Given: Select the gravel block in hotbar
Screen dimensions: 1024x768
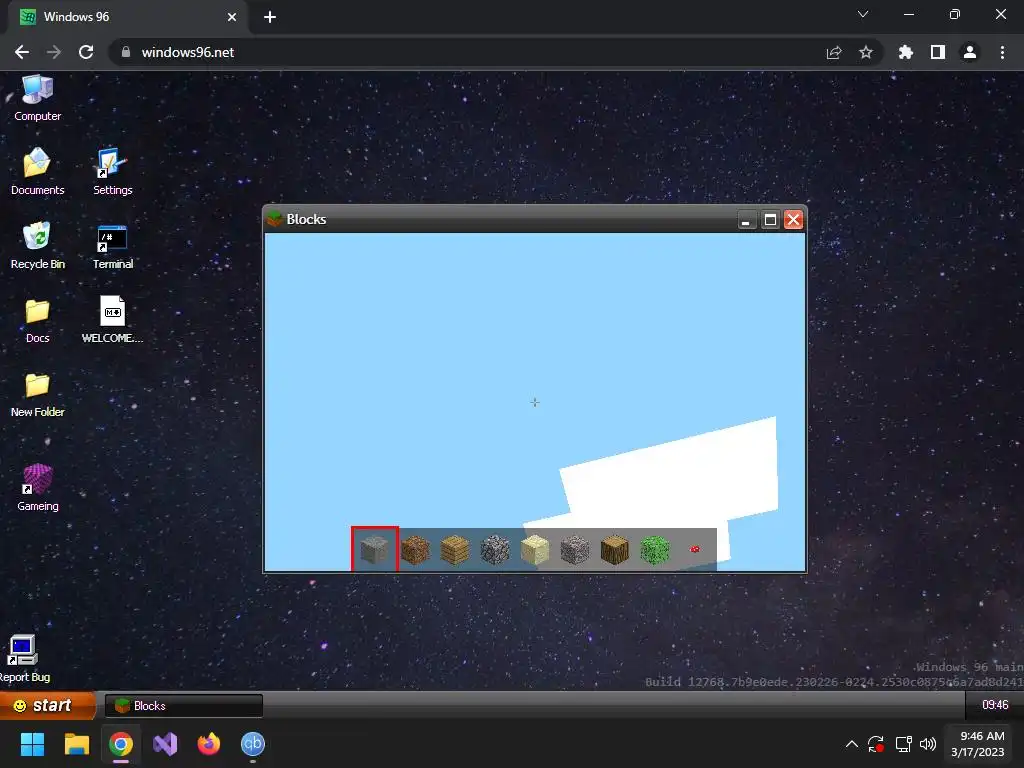Looking at the screenshot, I should pyautogui.click(x=575, y=550).
